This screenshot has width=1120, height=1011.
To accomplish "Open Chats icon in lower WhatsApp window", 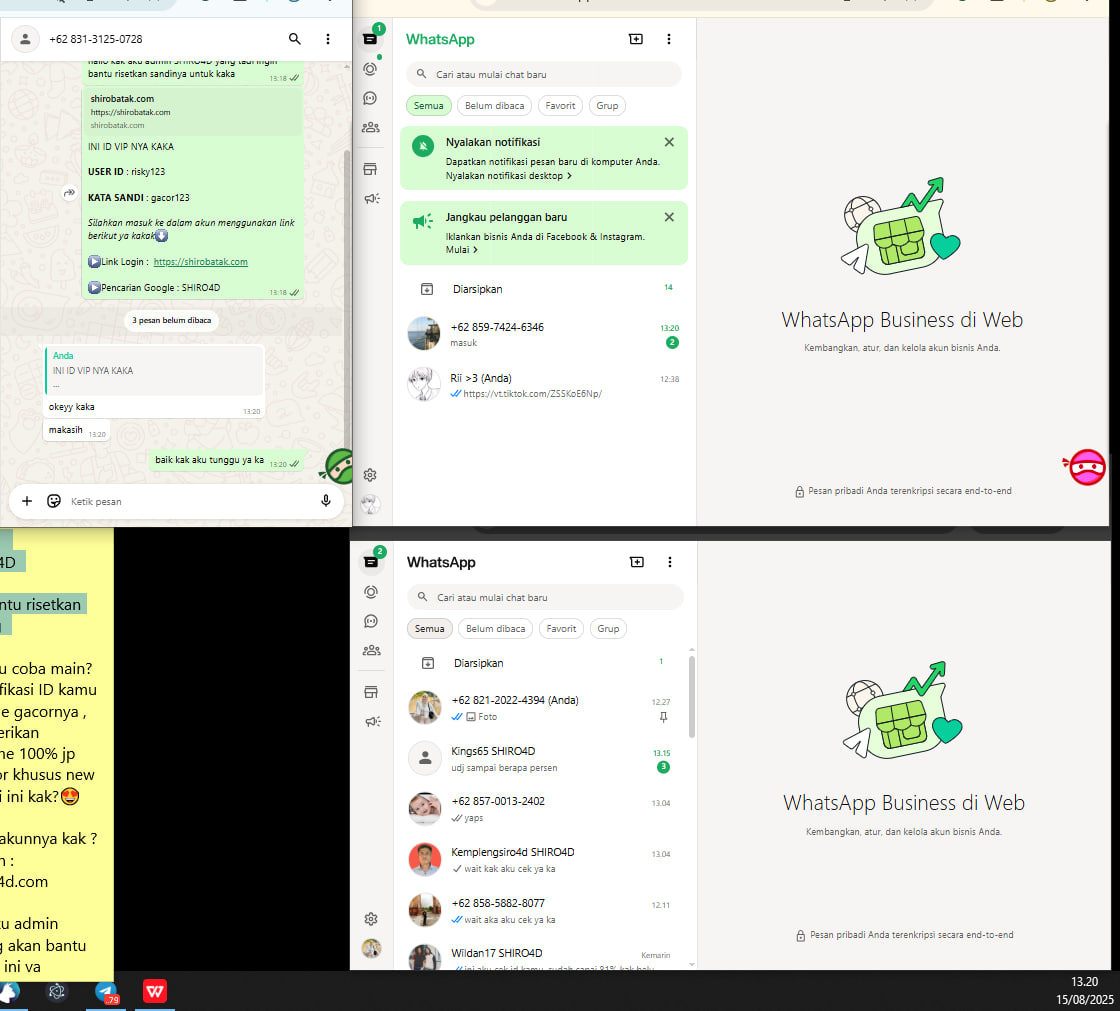I will pos(371,562).
